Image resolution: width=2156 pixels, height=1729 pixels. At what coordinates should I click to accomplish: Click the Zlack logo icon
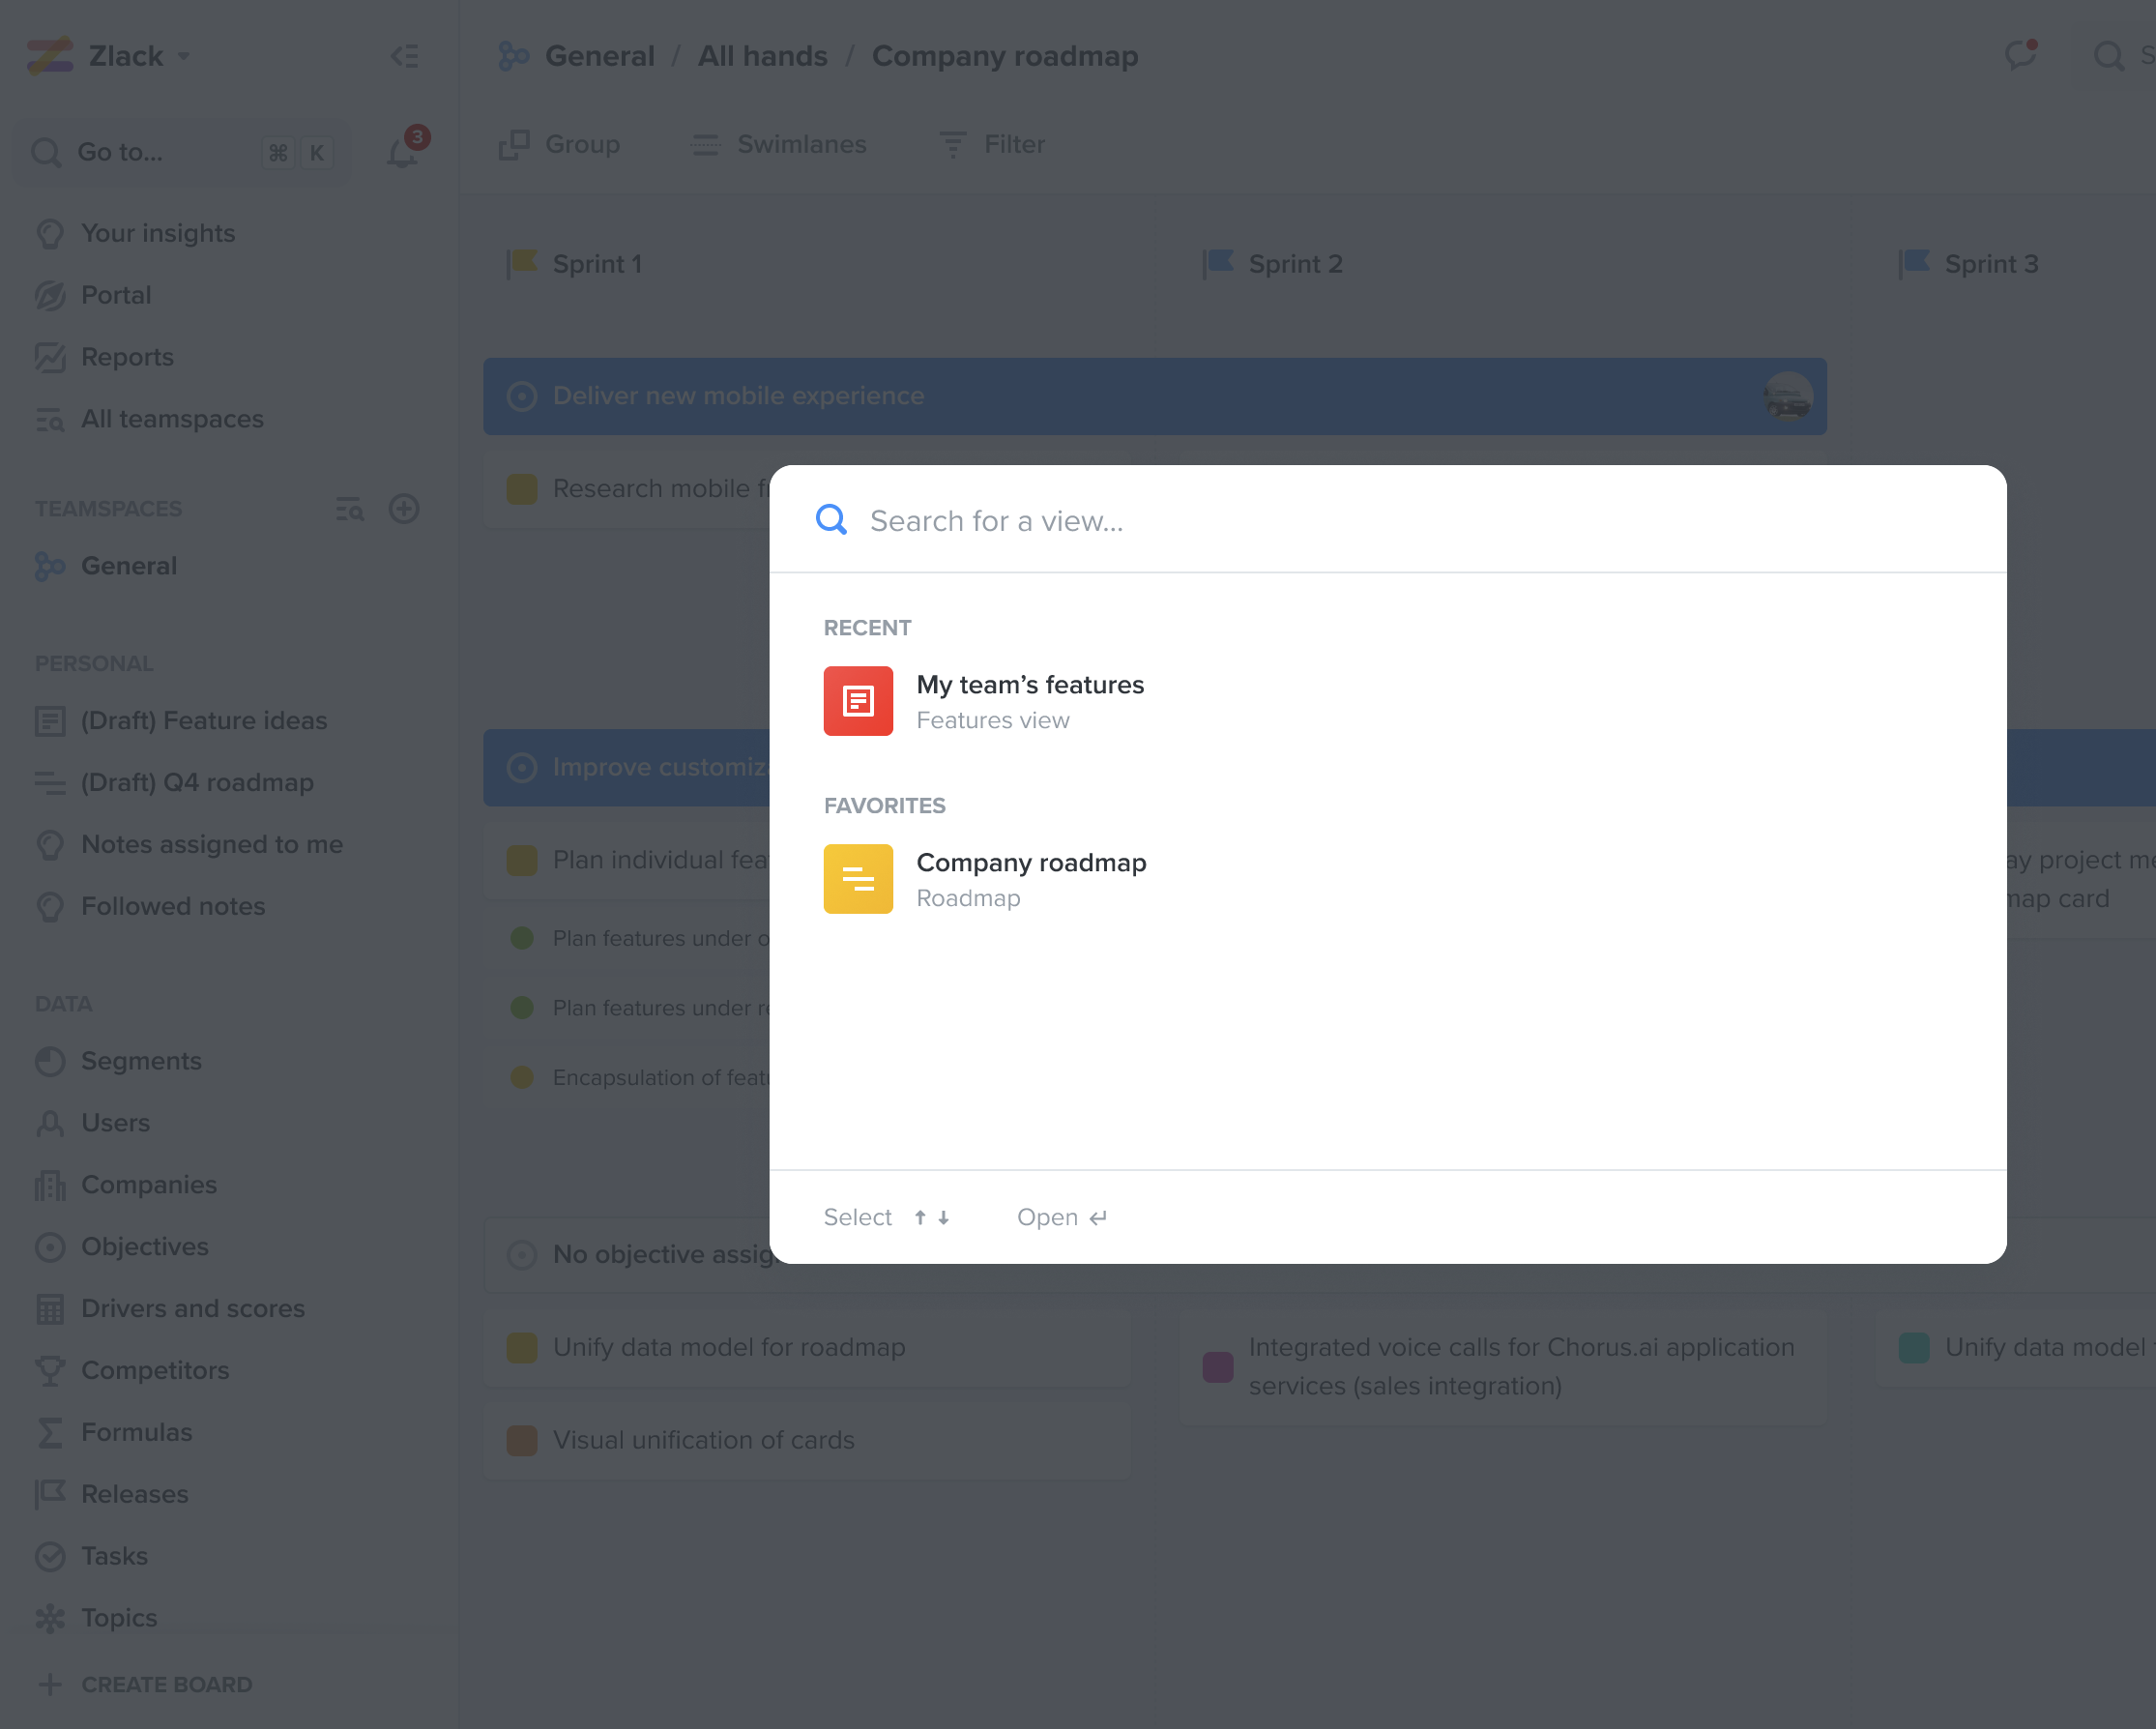pyautogui.click(x=50, y=56)
